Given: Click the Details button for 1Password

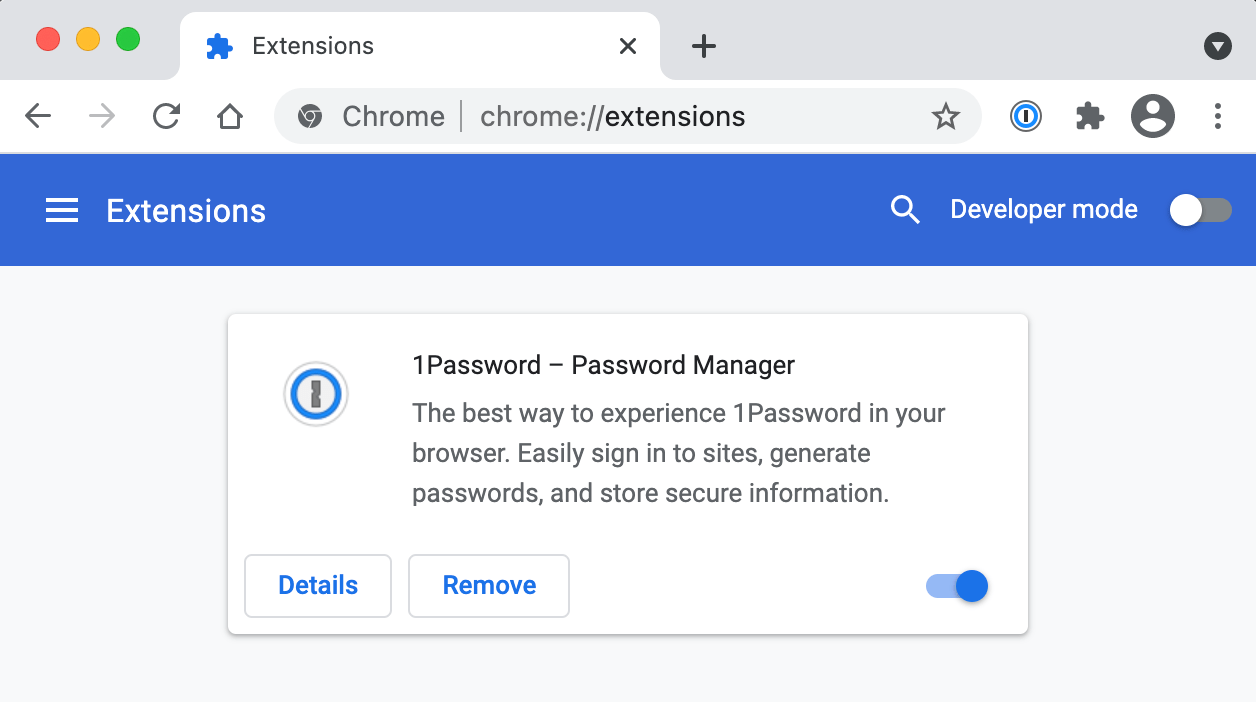Looking at the screenshot, I should click(x=318, y=586).
